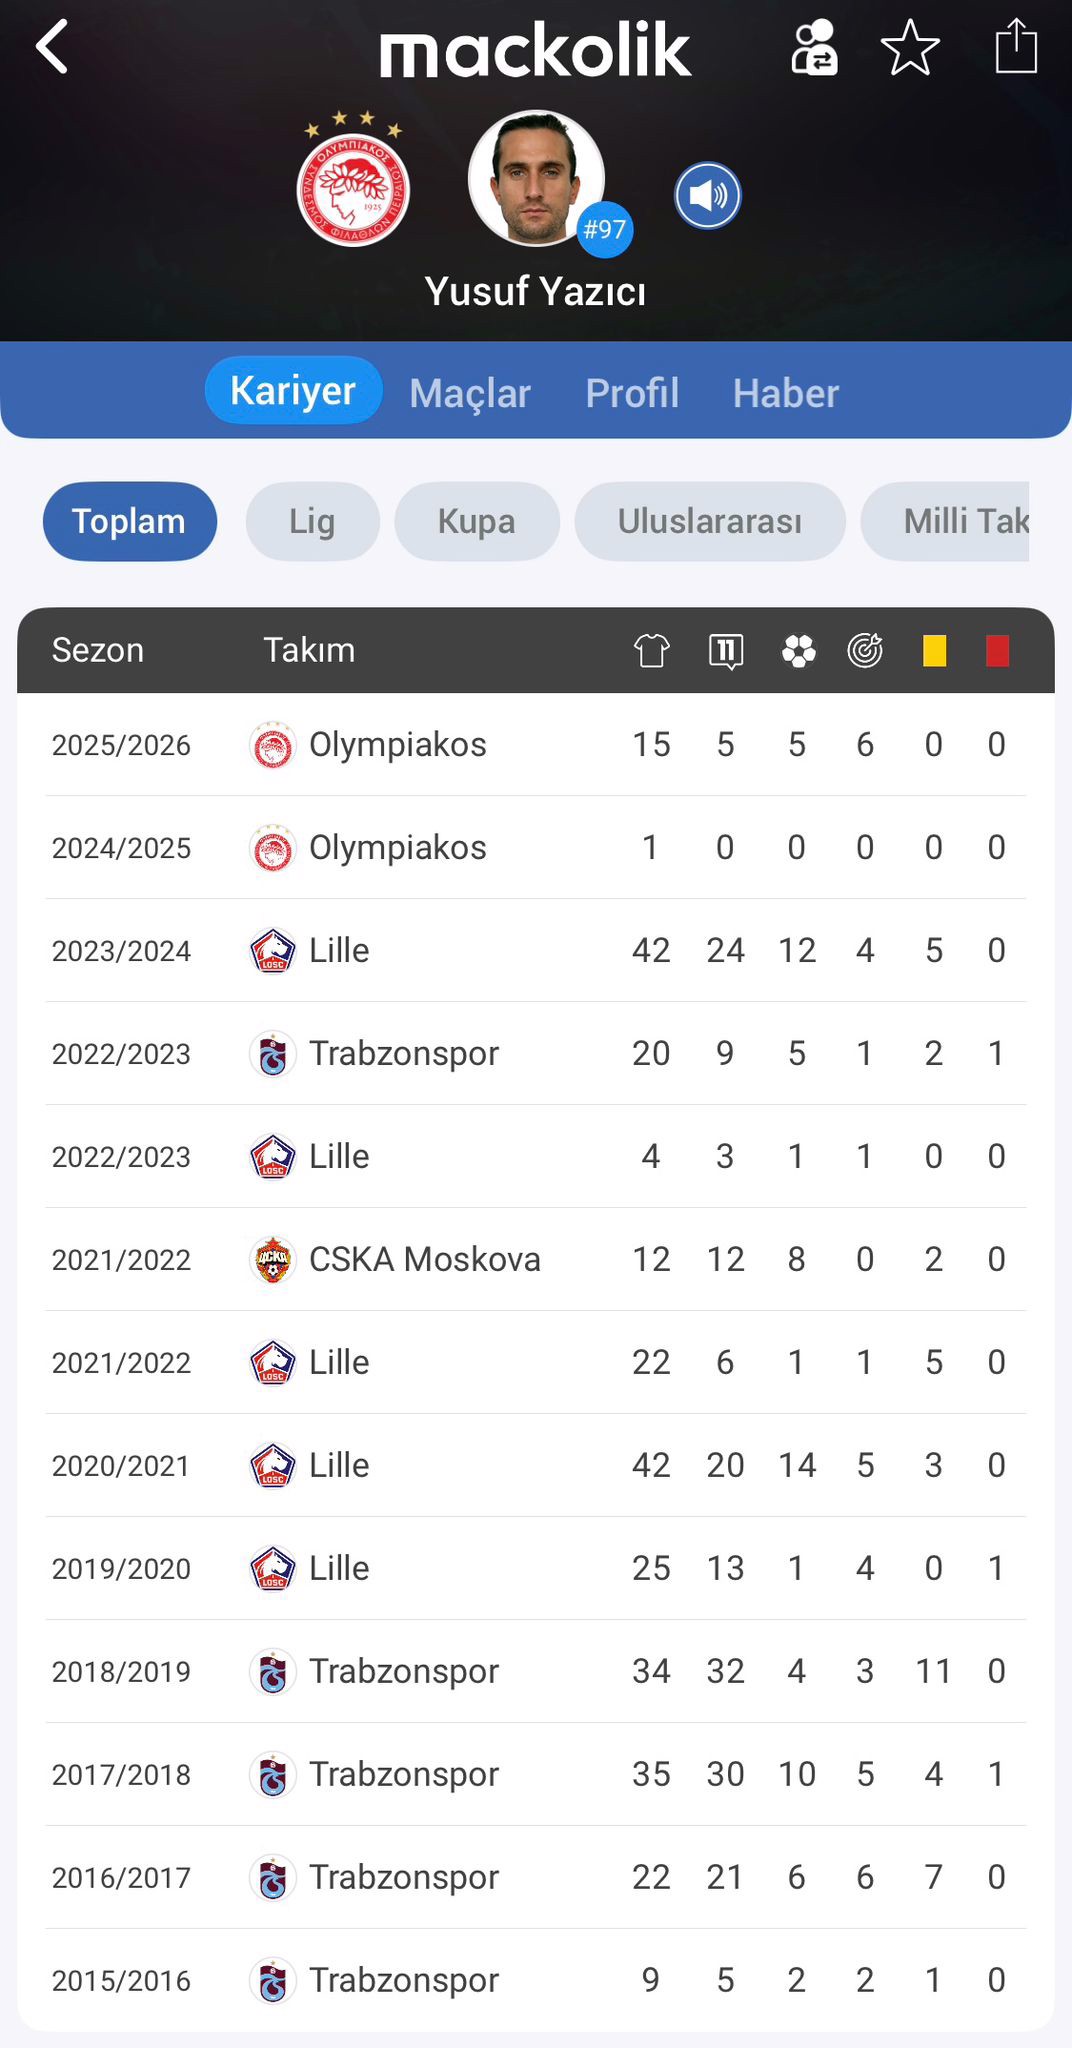Tap the assists target icon column header
This screenshot has width=1072, height=2048.
coord(865,651)
